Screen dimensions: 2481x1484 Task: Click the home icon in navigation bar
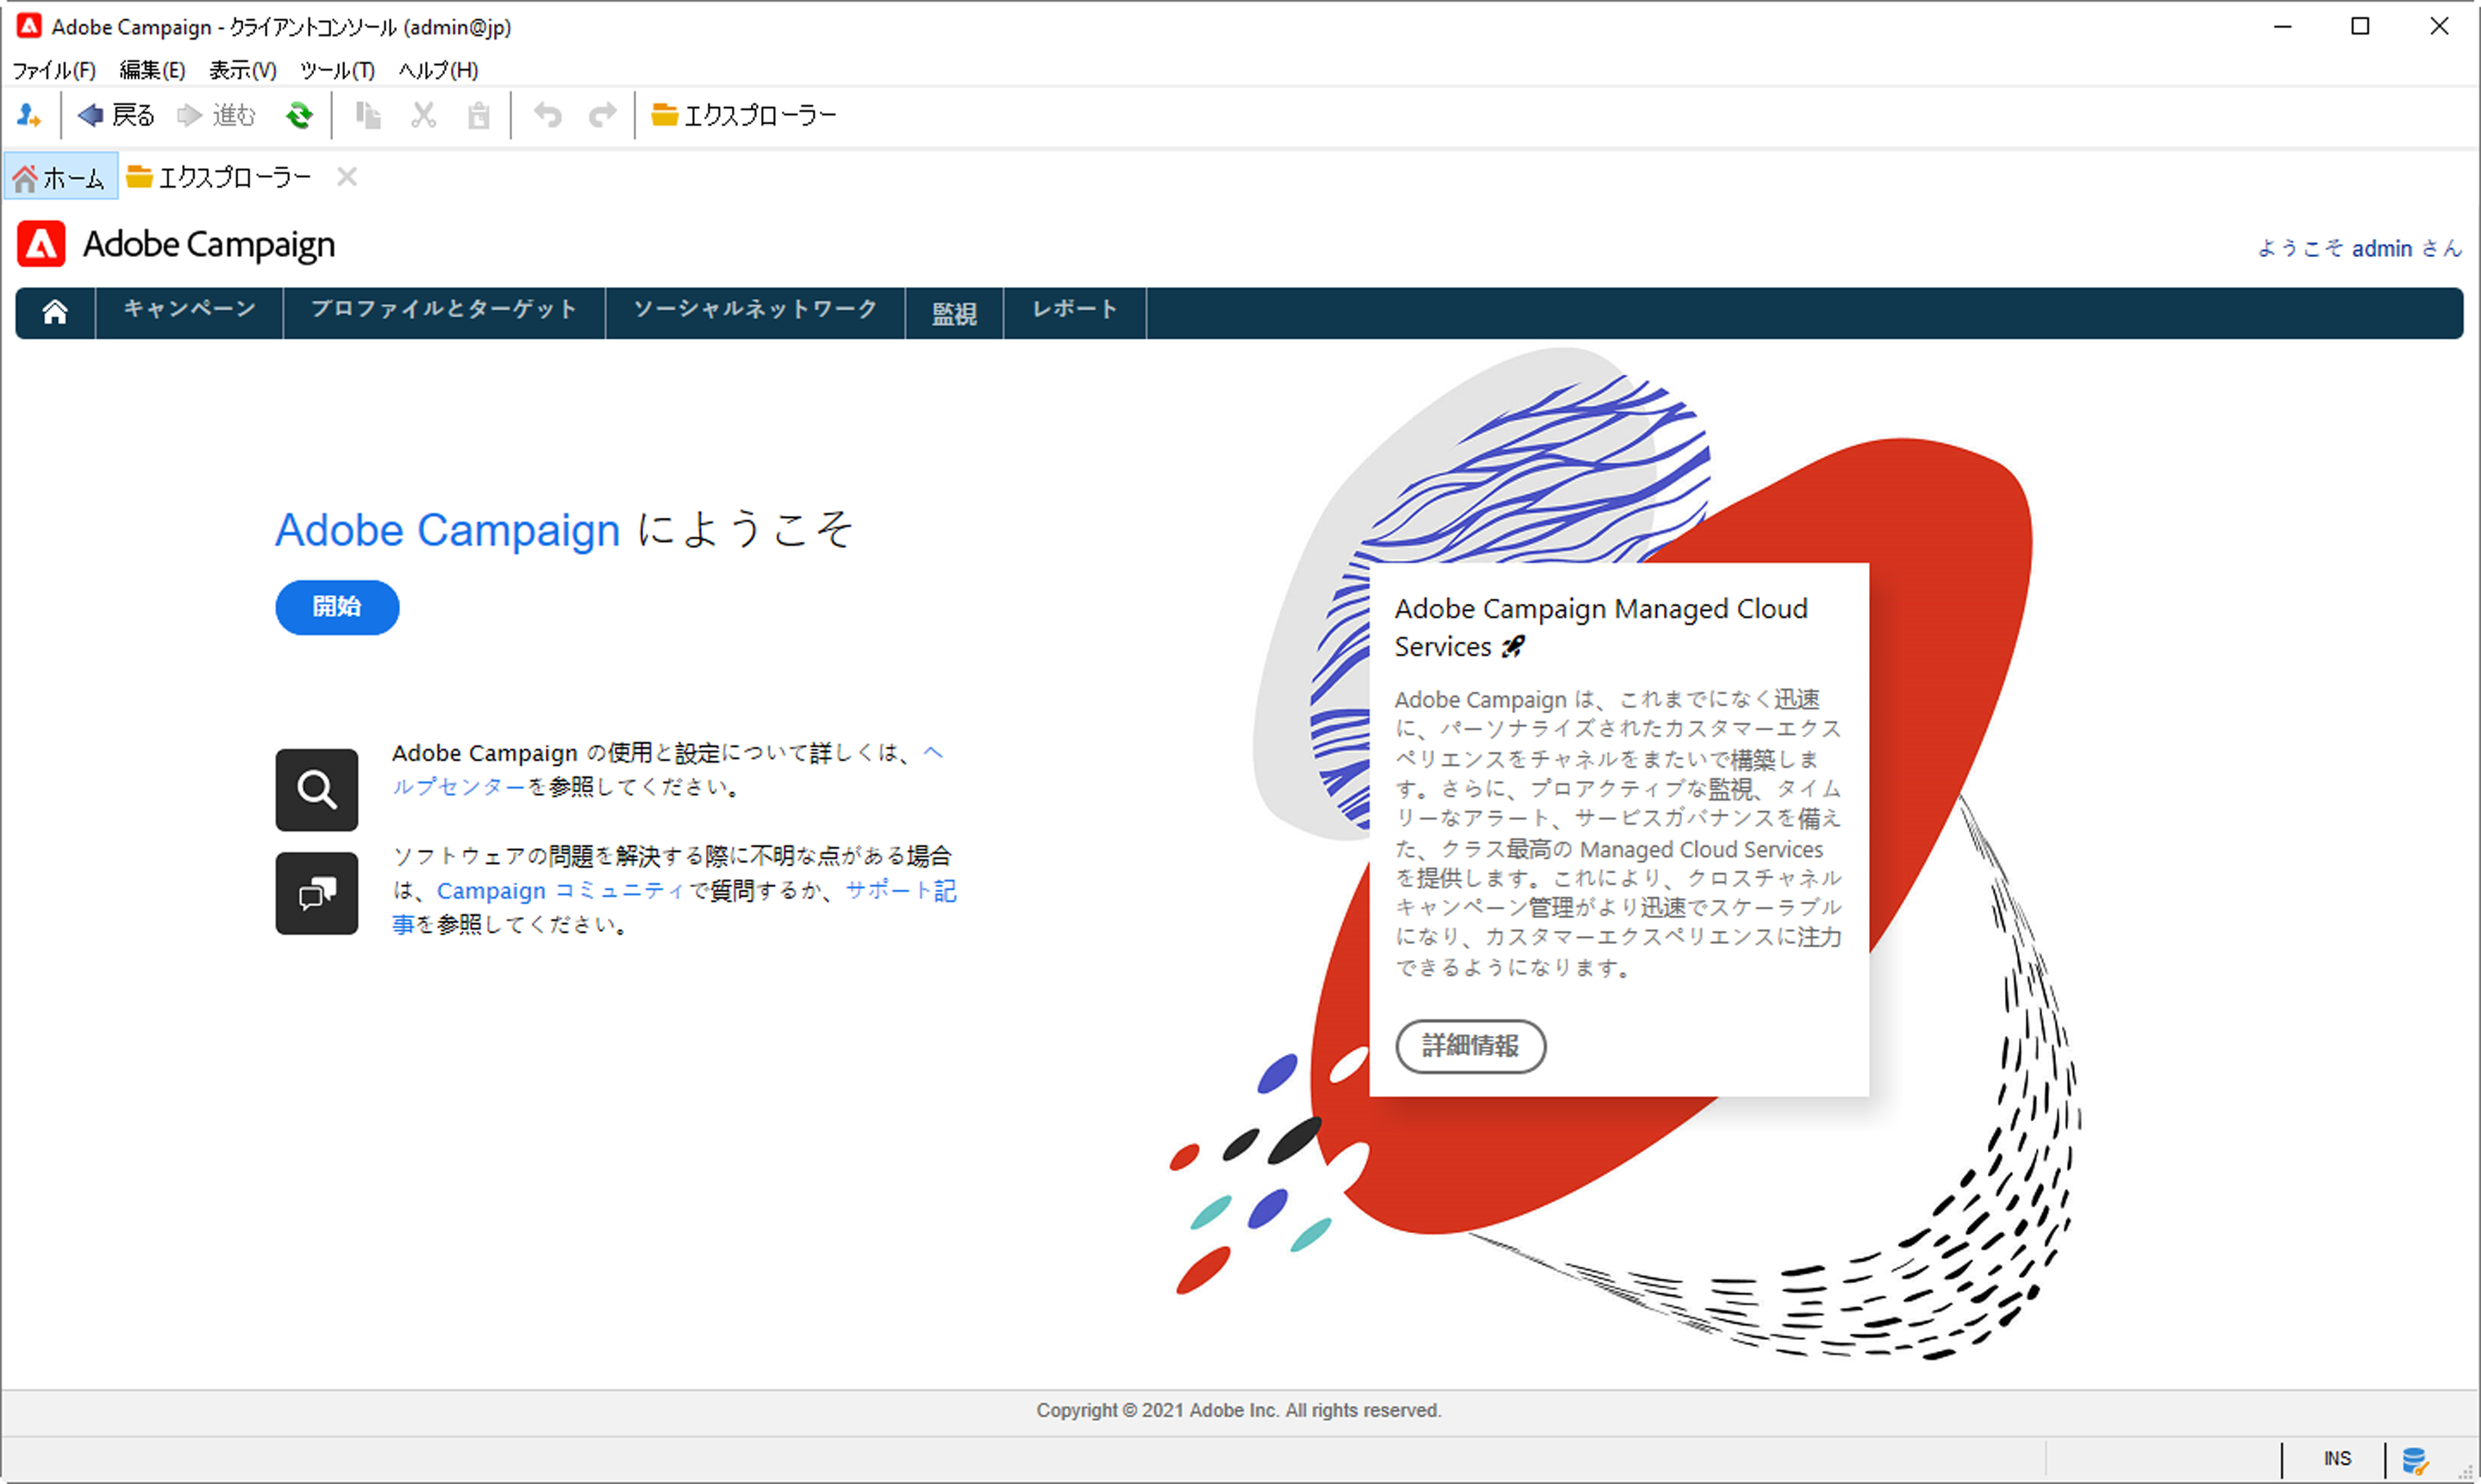(55, 313)
